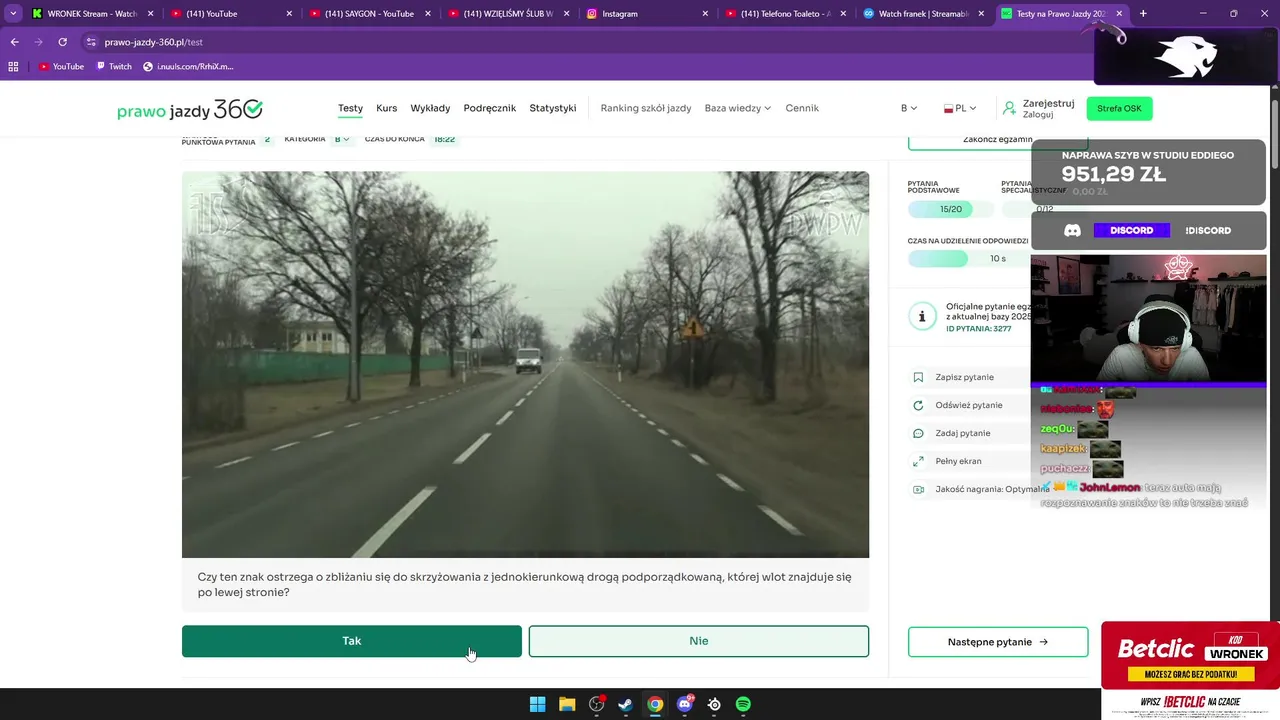Viewport: 1280px width, 720px height.
Task: Click the info icon beside Oficjalne pytanie
Action: point(921,316)
